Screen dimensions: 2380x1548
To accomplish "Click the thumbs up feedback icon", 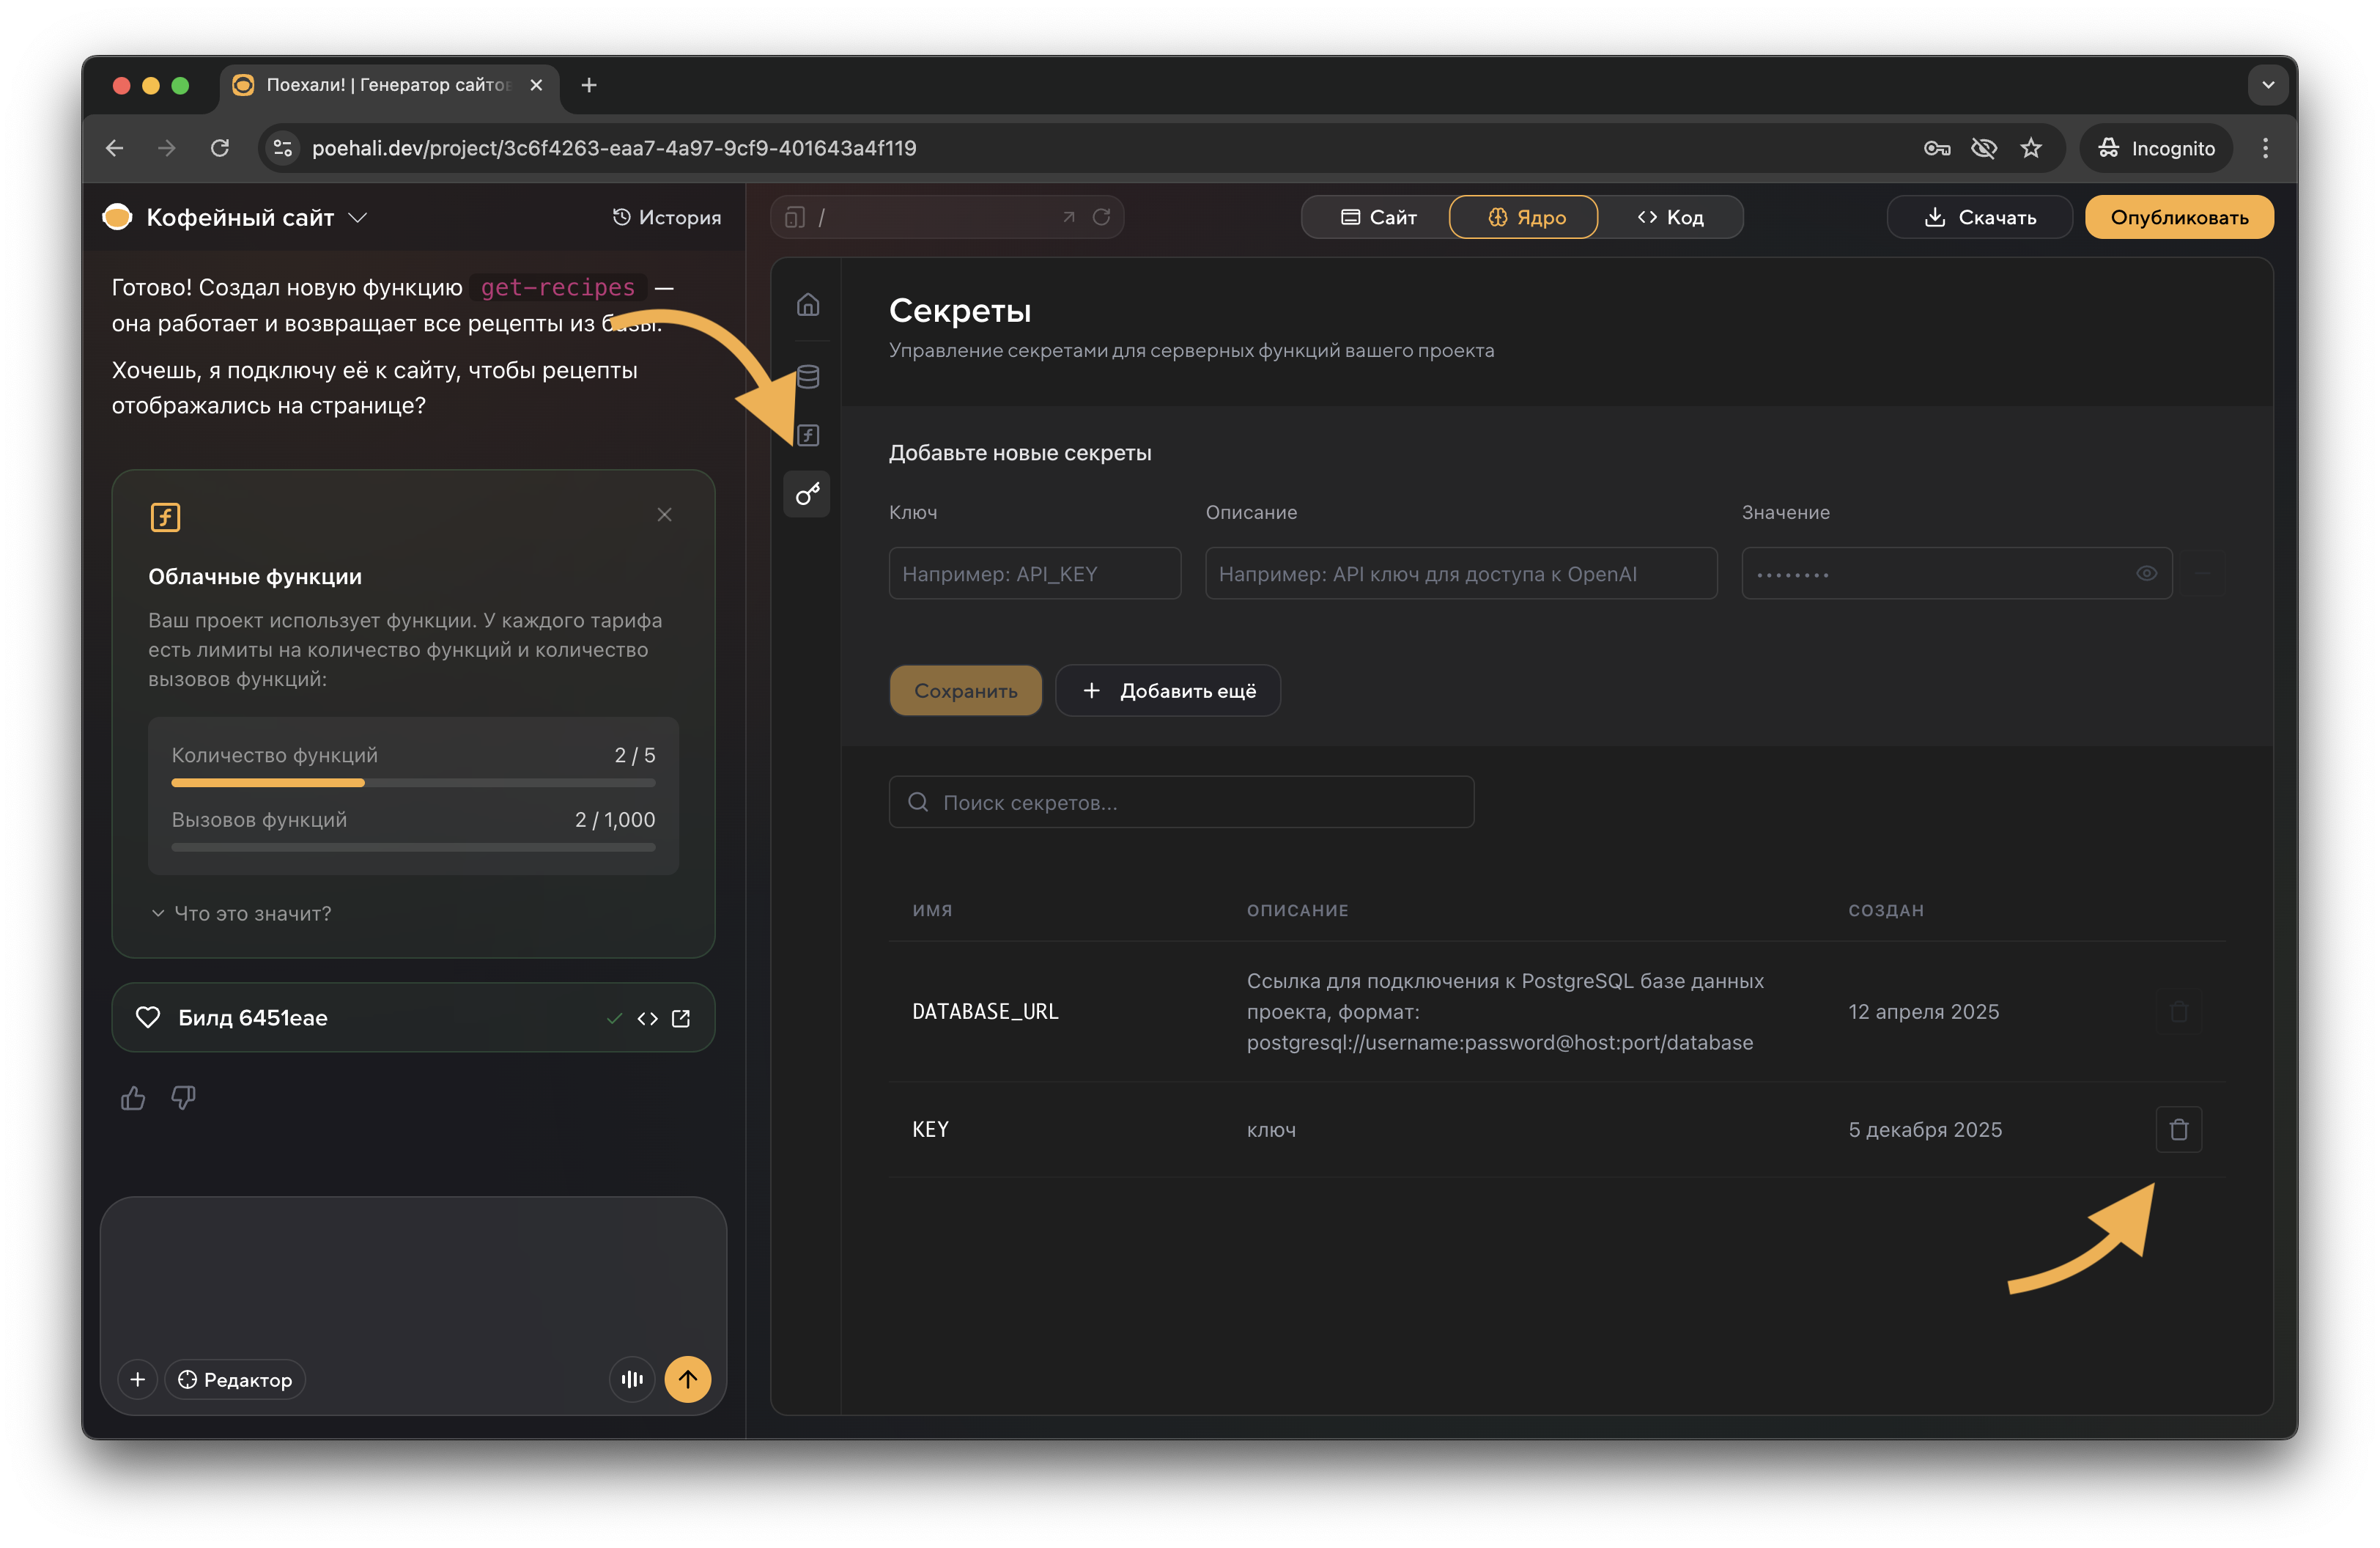I will (133, 1098).
